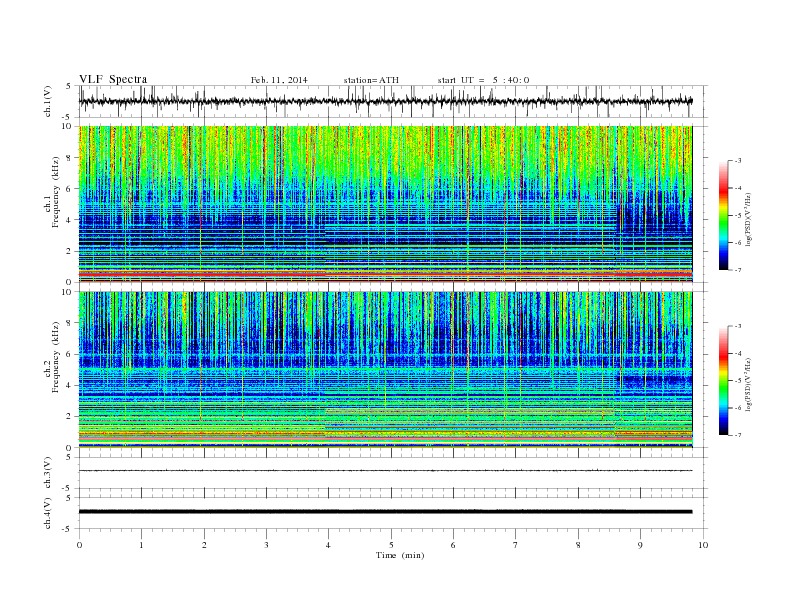Click the "ch.4(V)" axis label

[48, 513]
